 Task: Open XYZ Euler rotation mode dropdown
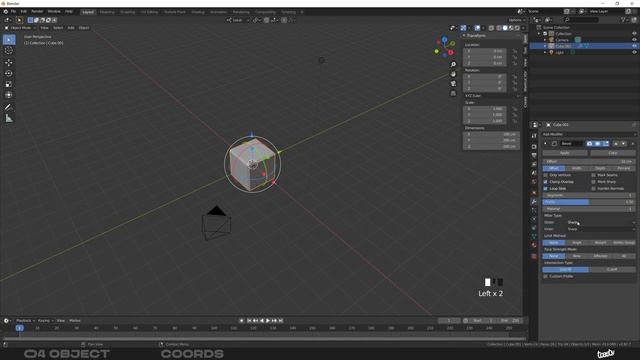tap(491, 96)
